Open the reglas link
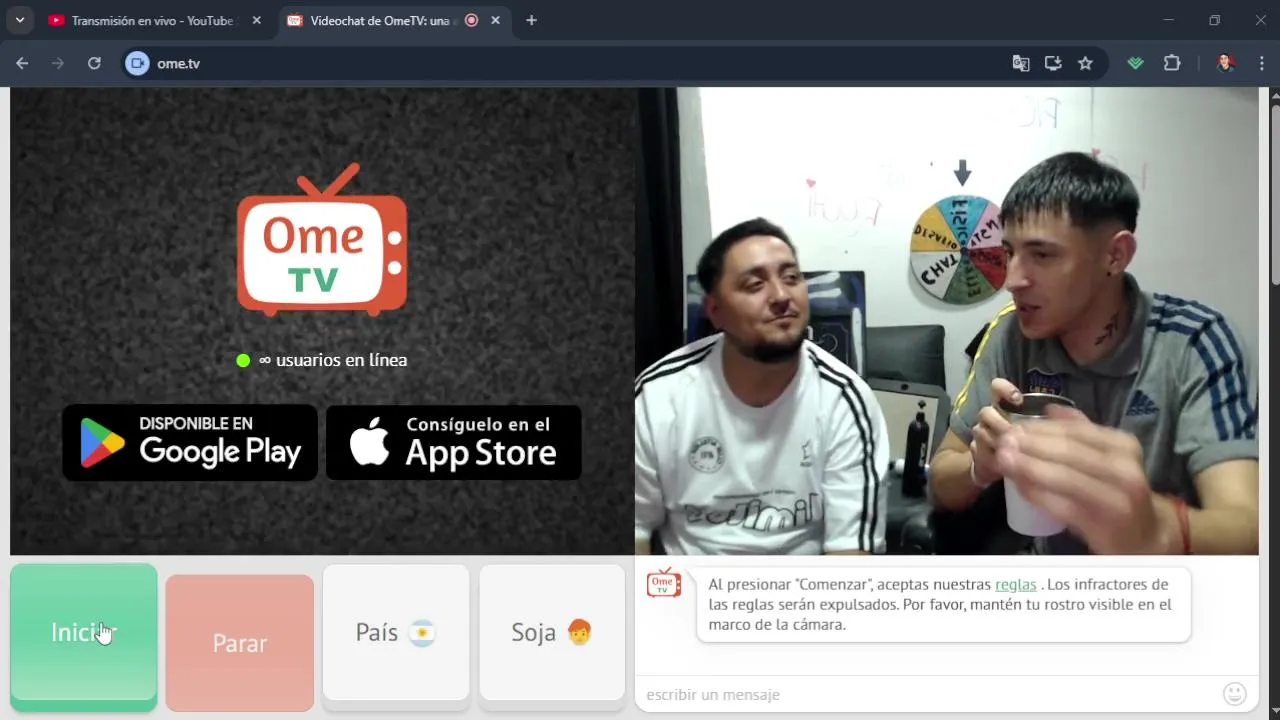Viewport: 1280px width, 720px height. click(x=1015, y=585)
